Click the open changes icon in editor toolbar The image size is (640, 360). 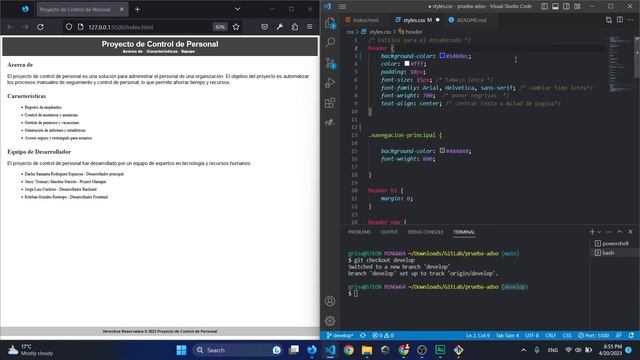pos(609,20)
